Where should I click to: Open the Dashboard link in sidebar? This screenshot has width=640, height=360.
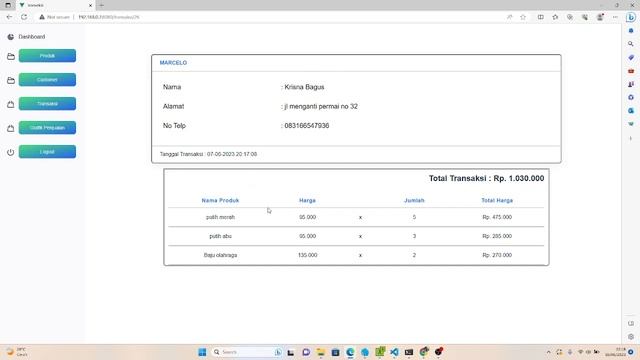tap(31, 37)
